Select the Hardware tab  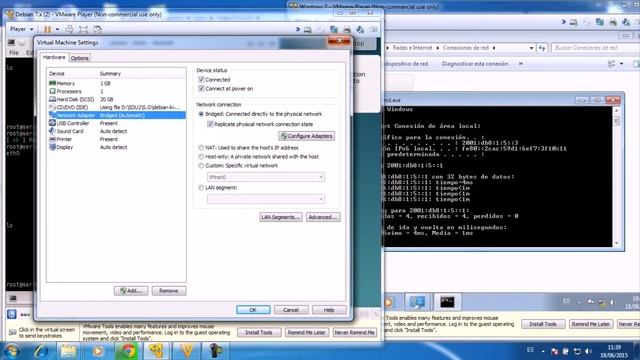click(54, 58)
